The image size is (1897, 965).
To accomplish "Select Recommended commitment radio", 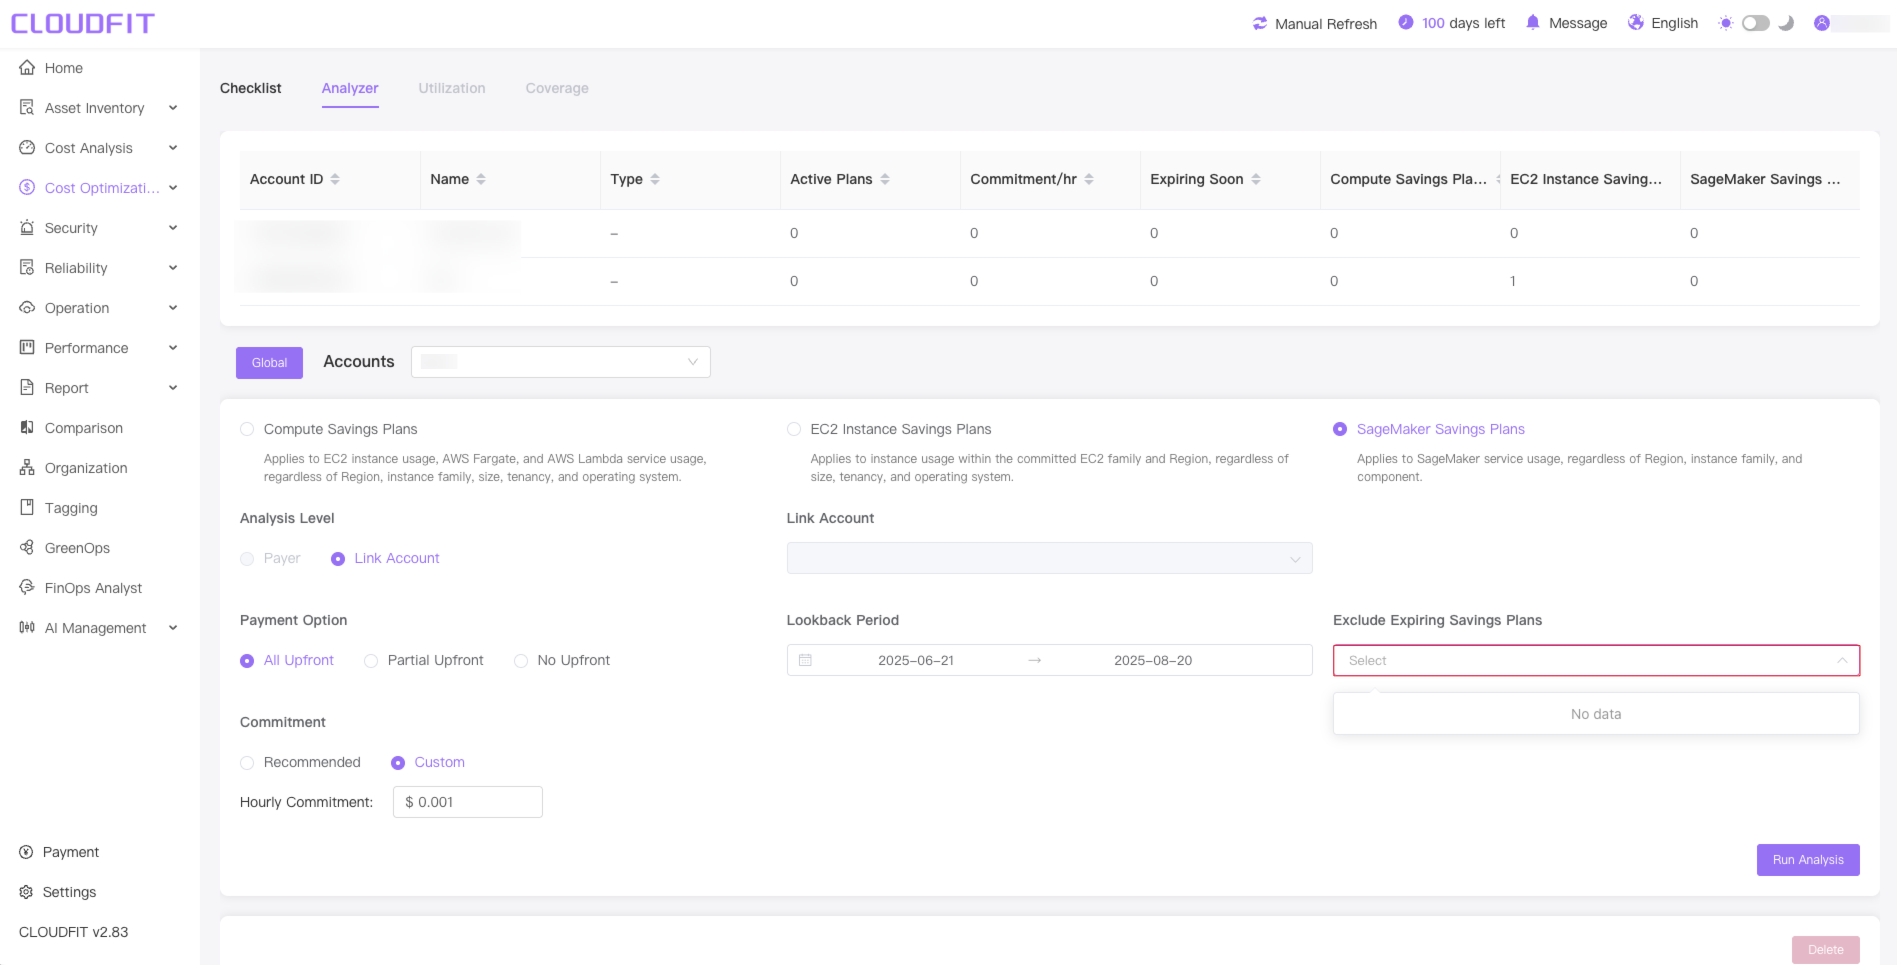I will [x=247, y=763].
